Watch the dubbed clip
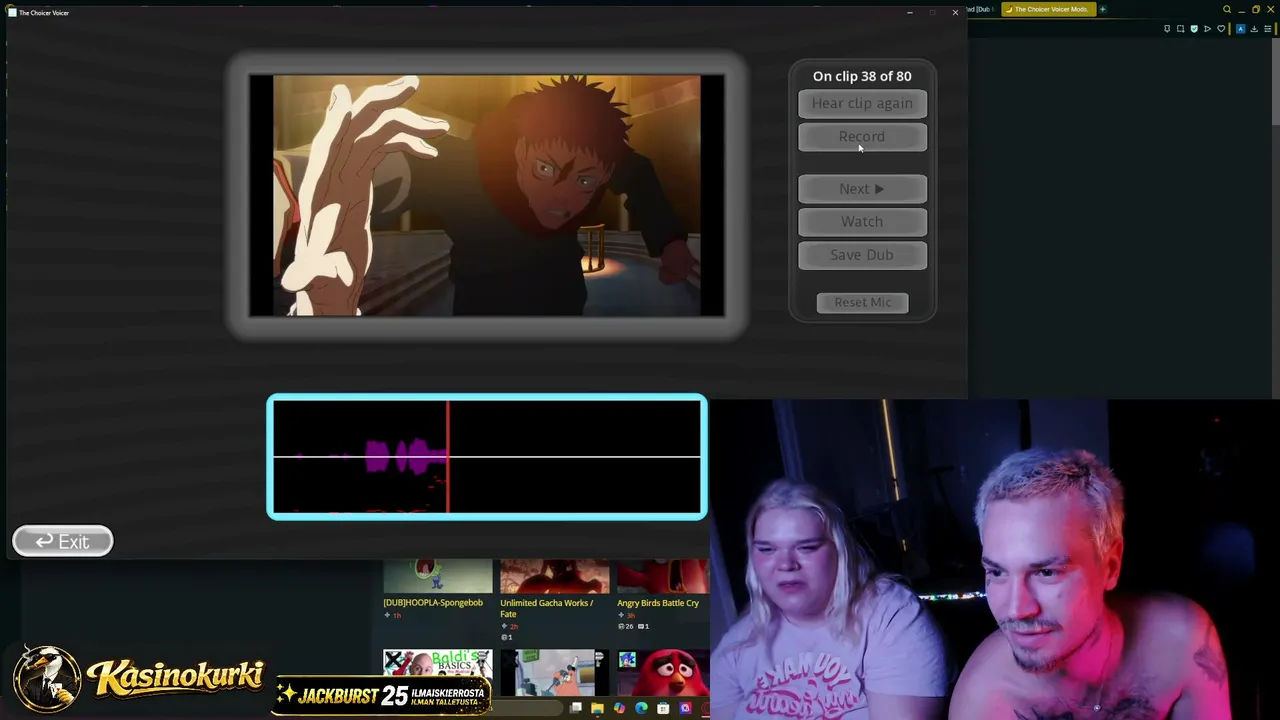The height and width of the screenshot is (720, 1280). point(862,222)
